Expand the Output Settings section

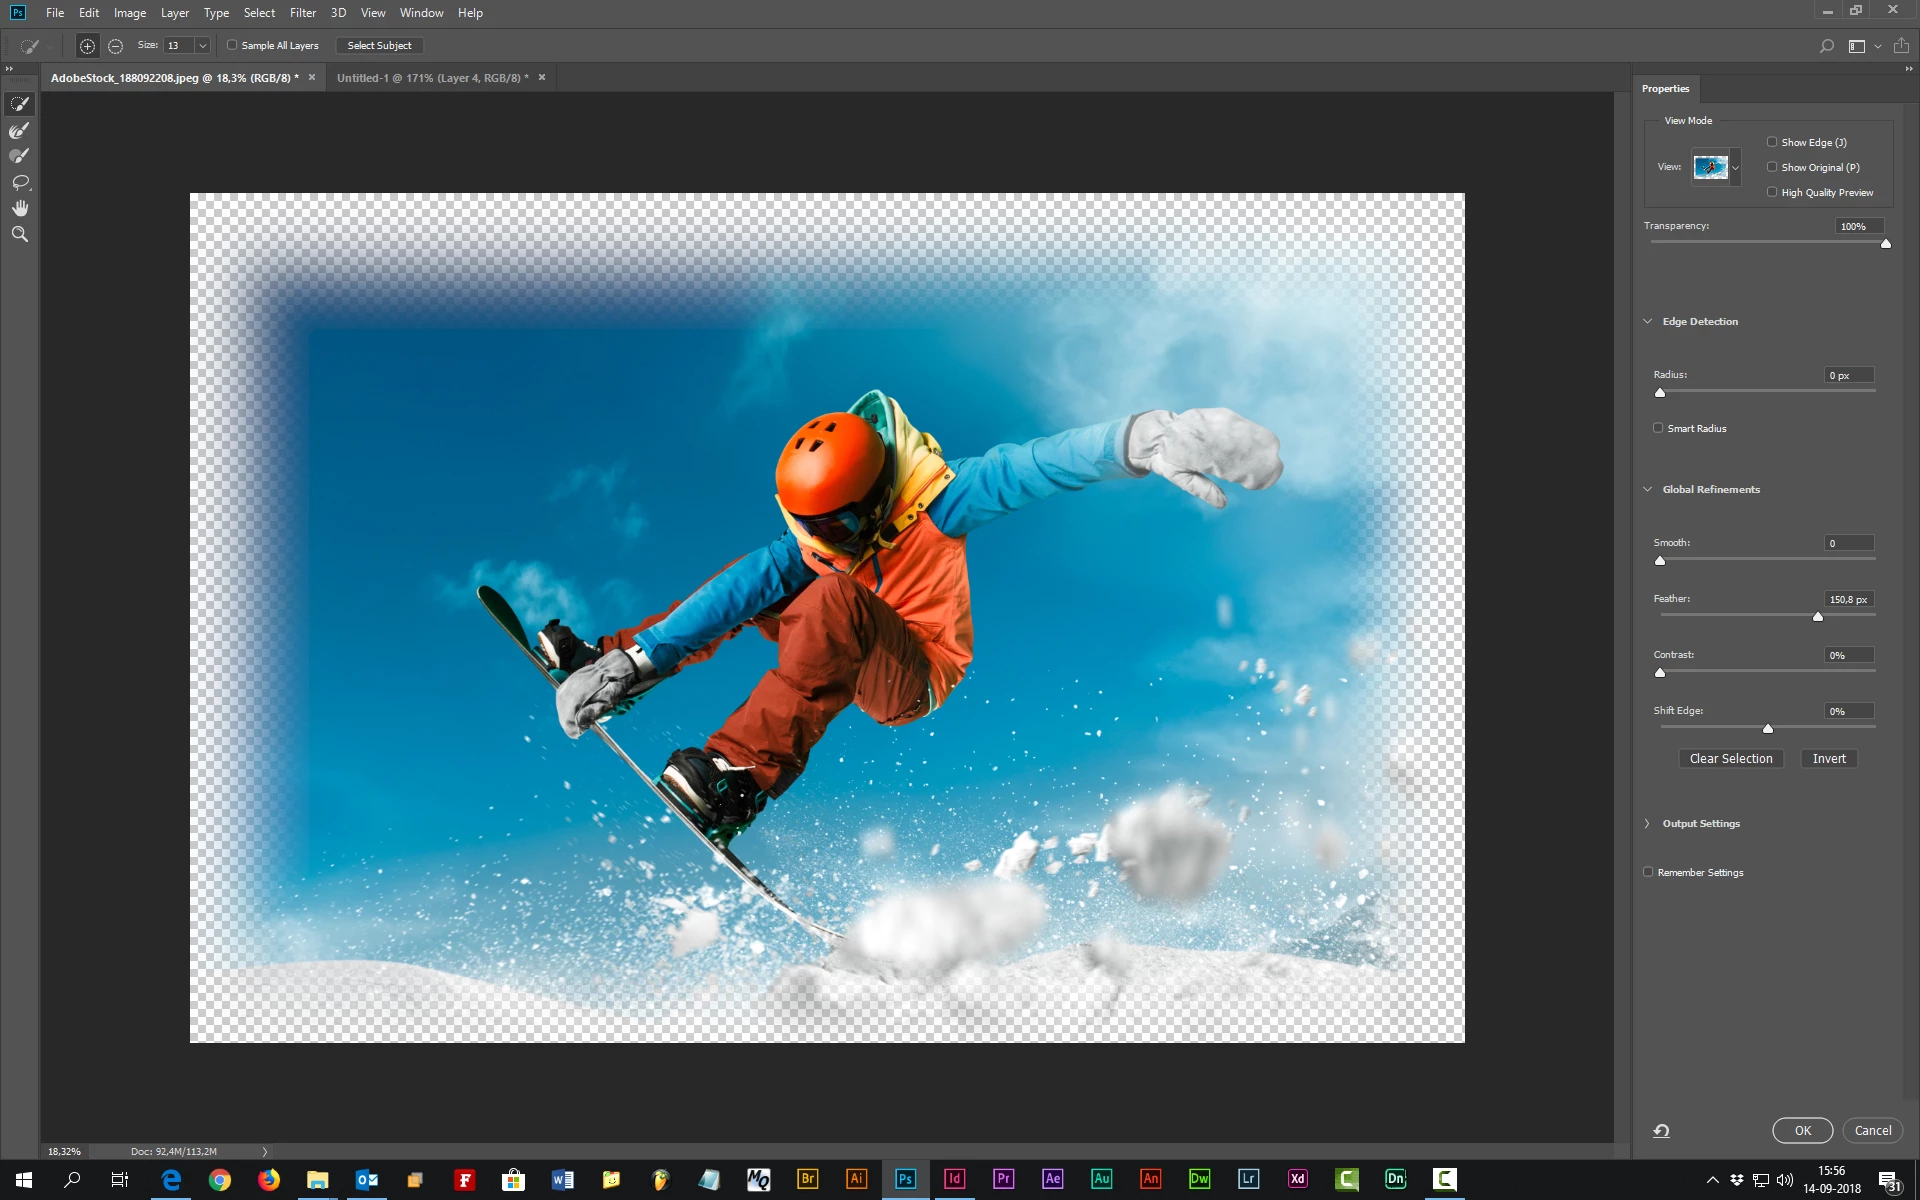(x=1647, y=824)
